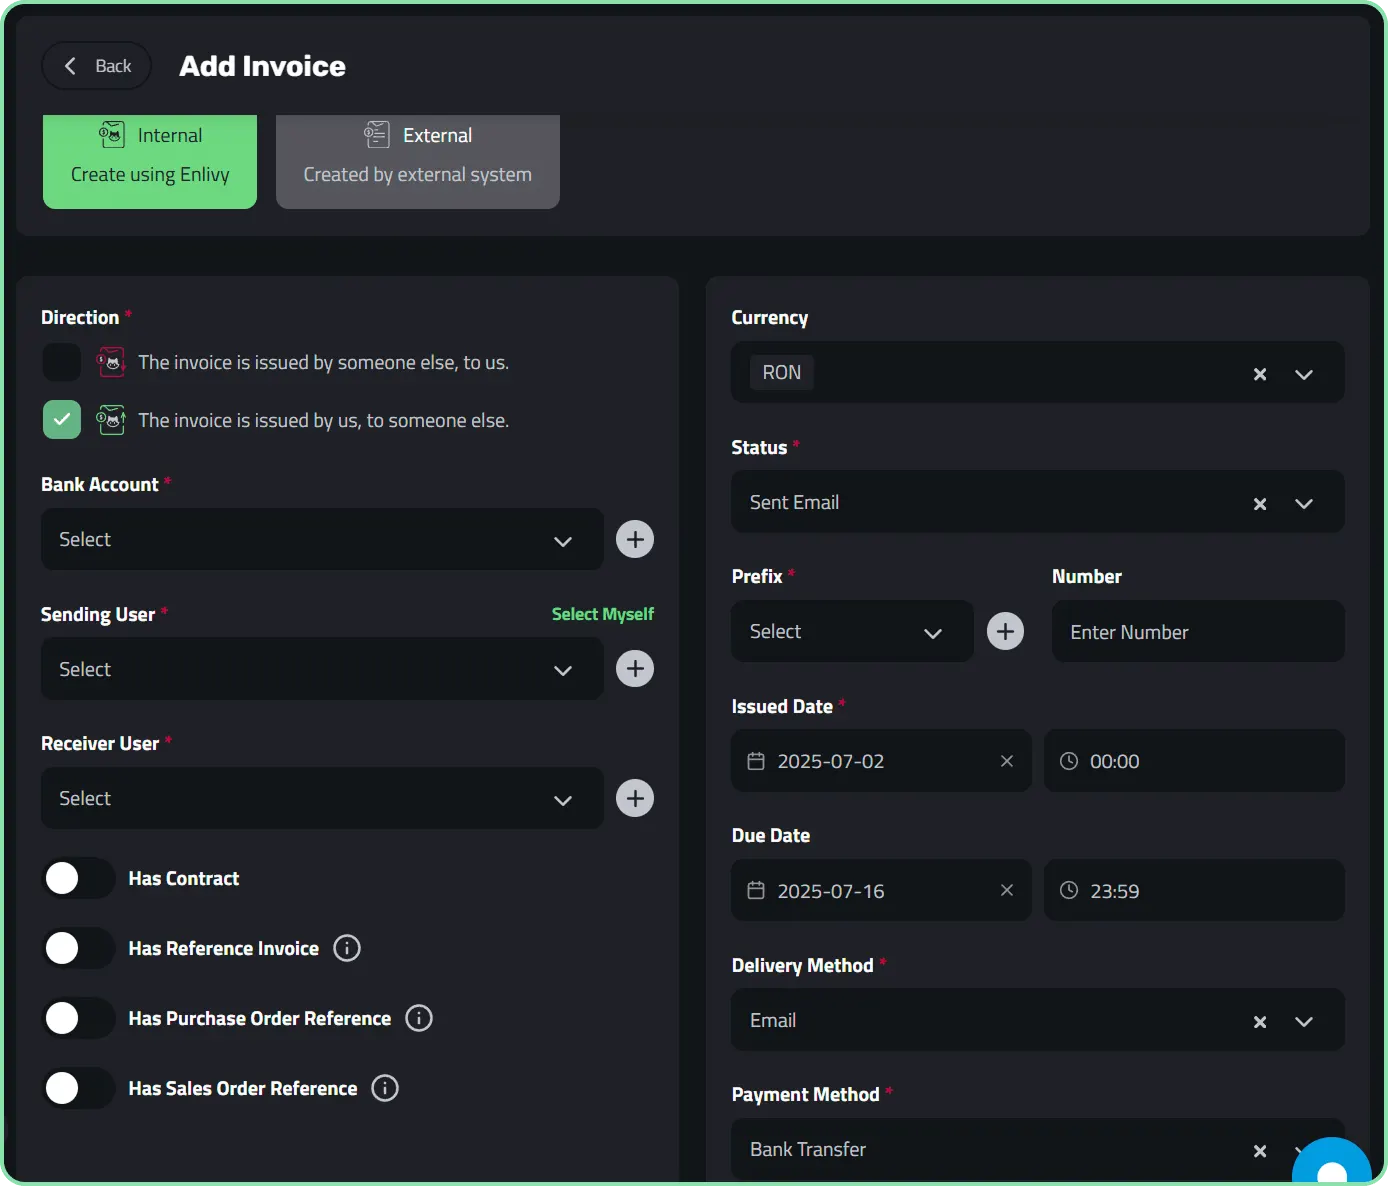
Task: Add a new bank account with plus icon
Action: [635, 540]
